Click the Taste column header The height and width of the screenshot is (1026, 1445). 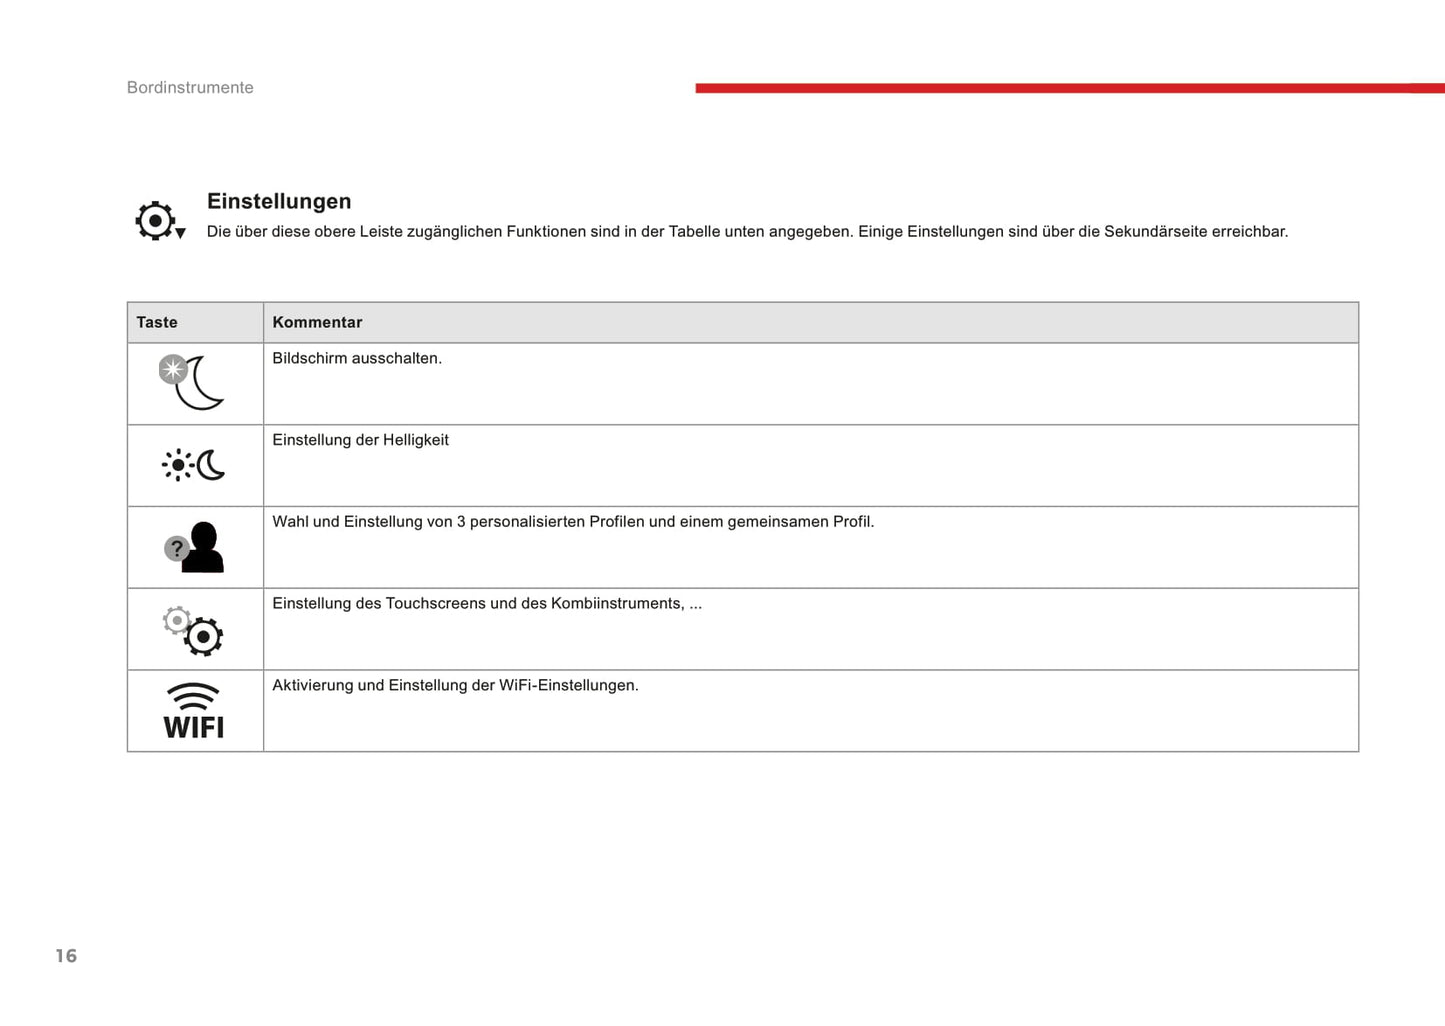[x=157, y=322]
